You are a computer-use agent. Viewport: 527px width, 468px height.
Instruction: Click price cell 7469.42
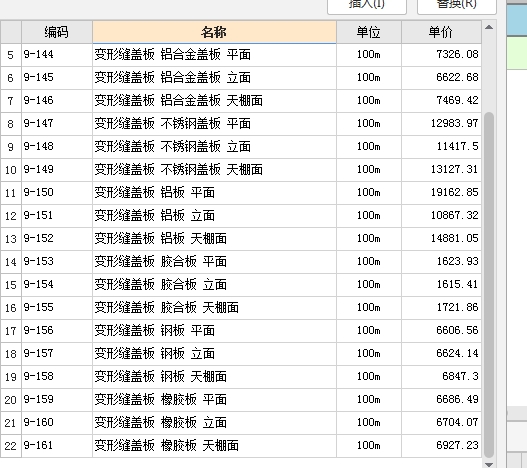pos(441,101)
